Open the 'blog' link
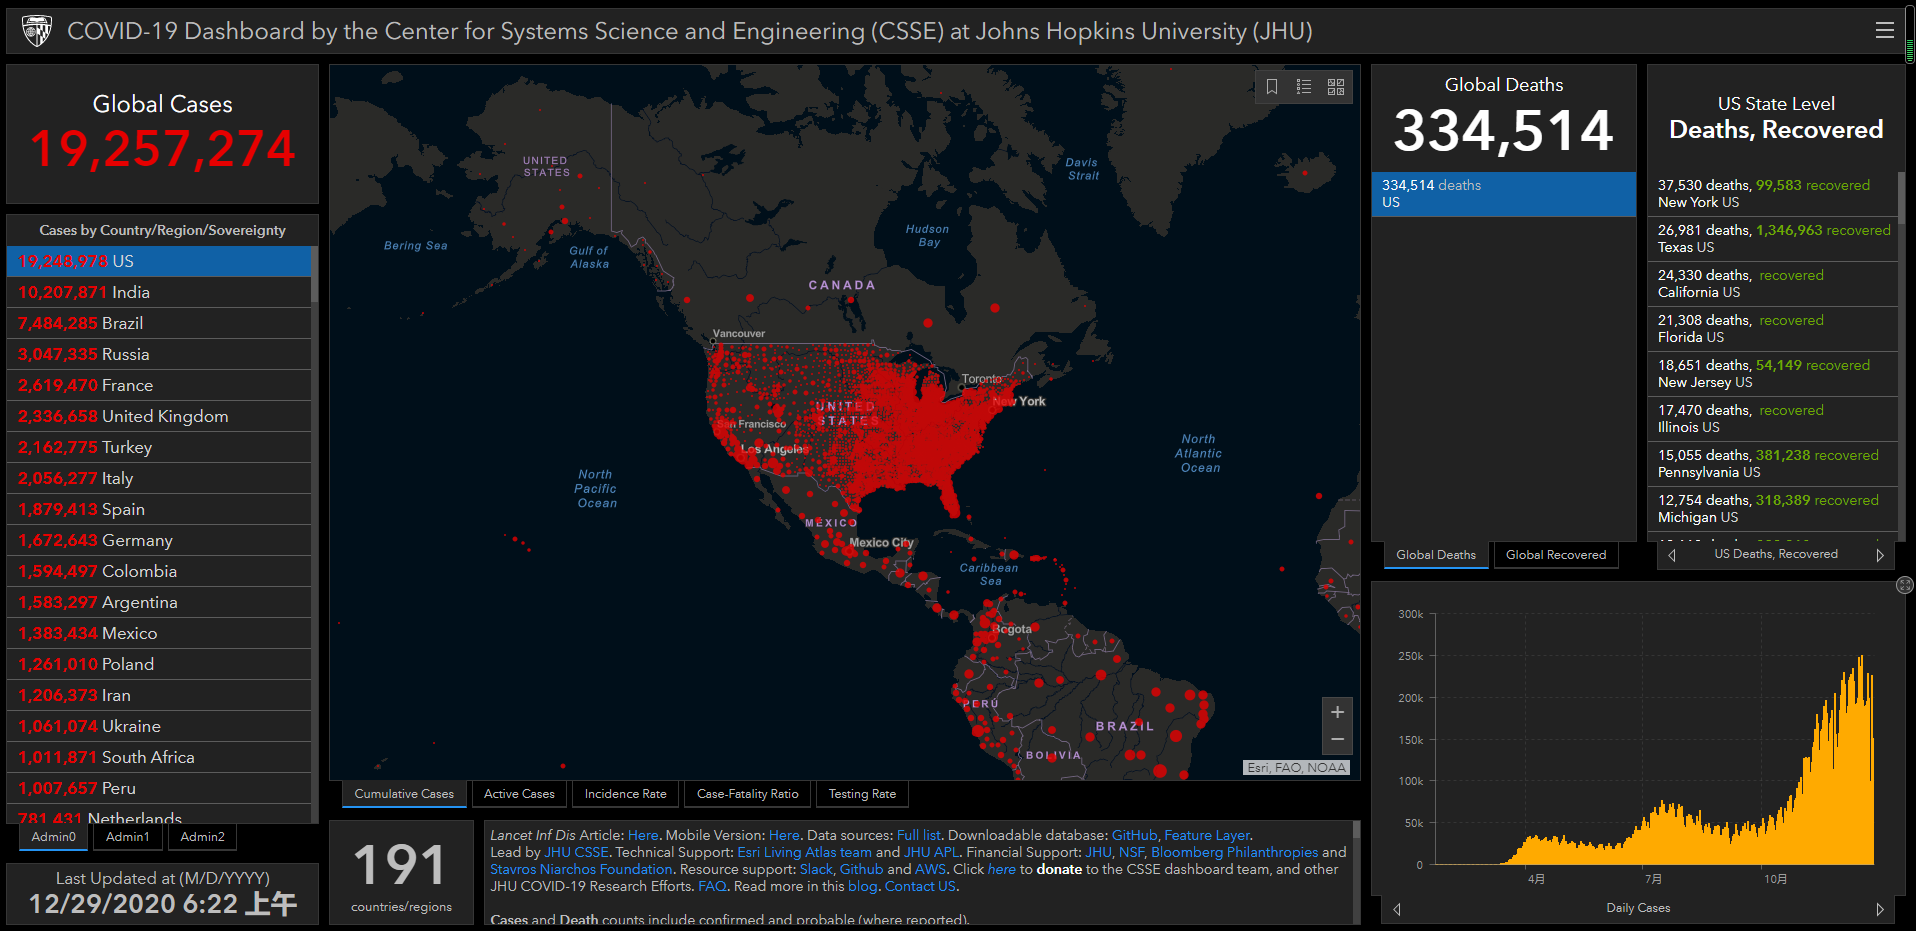The image size is (1916, 931). tap(862, 886)
